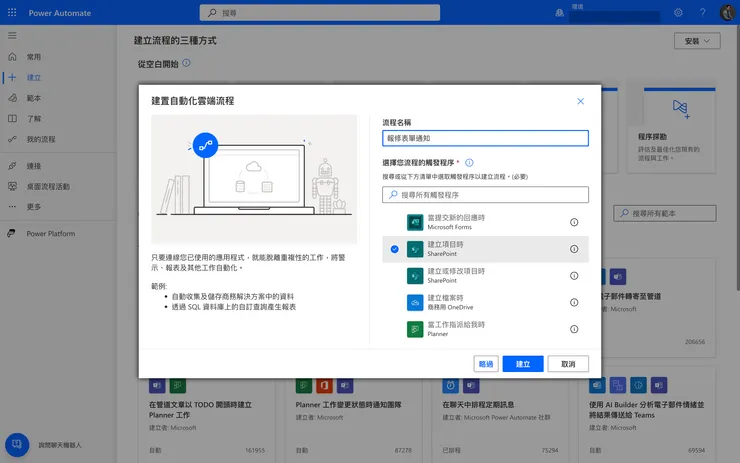Select the Microsoft Forms 當提交新的回應時 trigger
This screenshot has width=740, height=463.
coord(485,222)
